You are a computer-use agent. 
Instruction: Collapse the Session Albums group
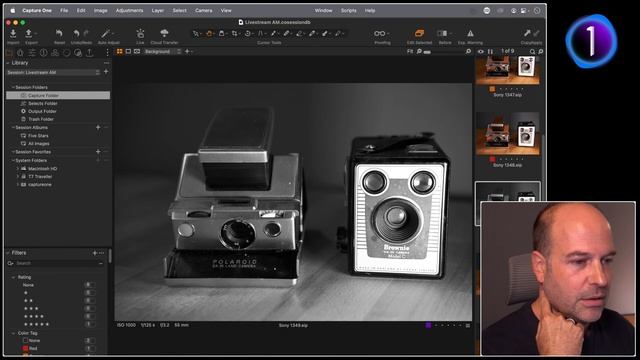[x=13, y=128]
